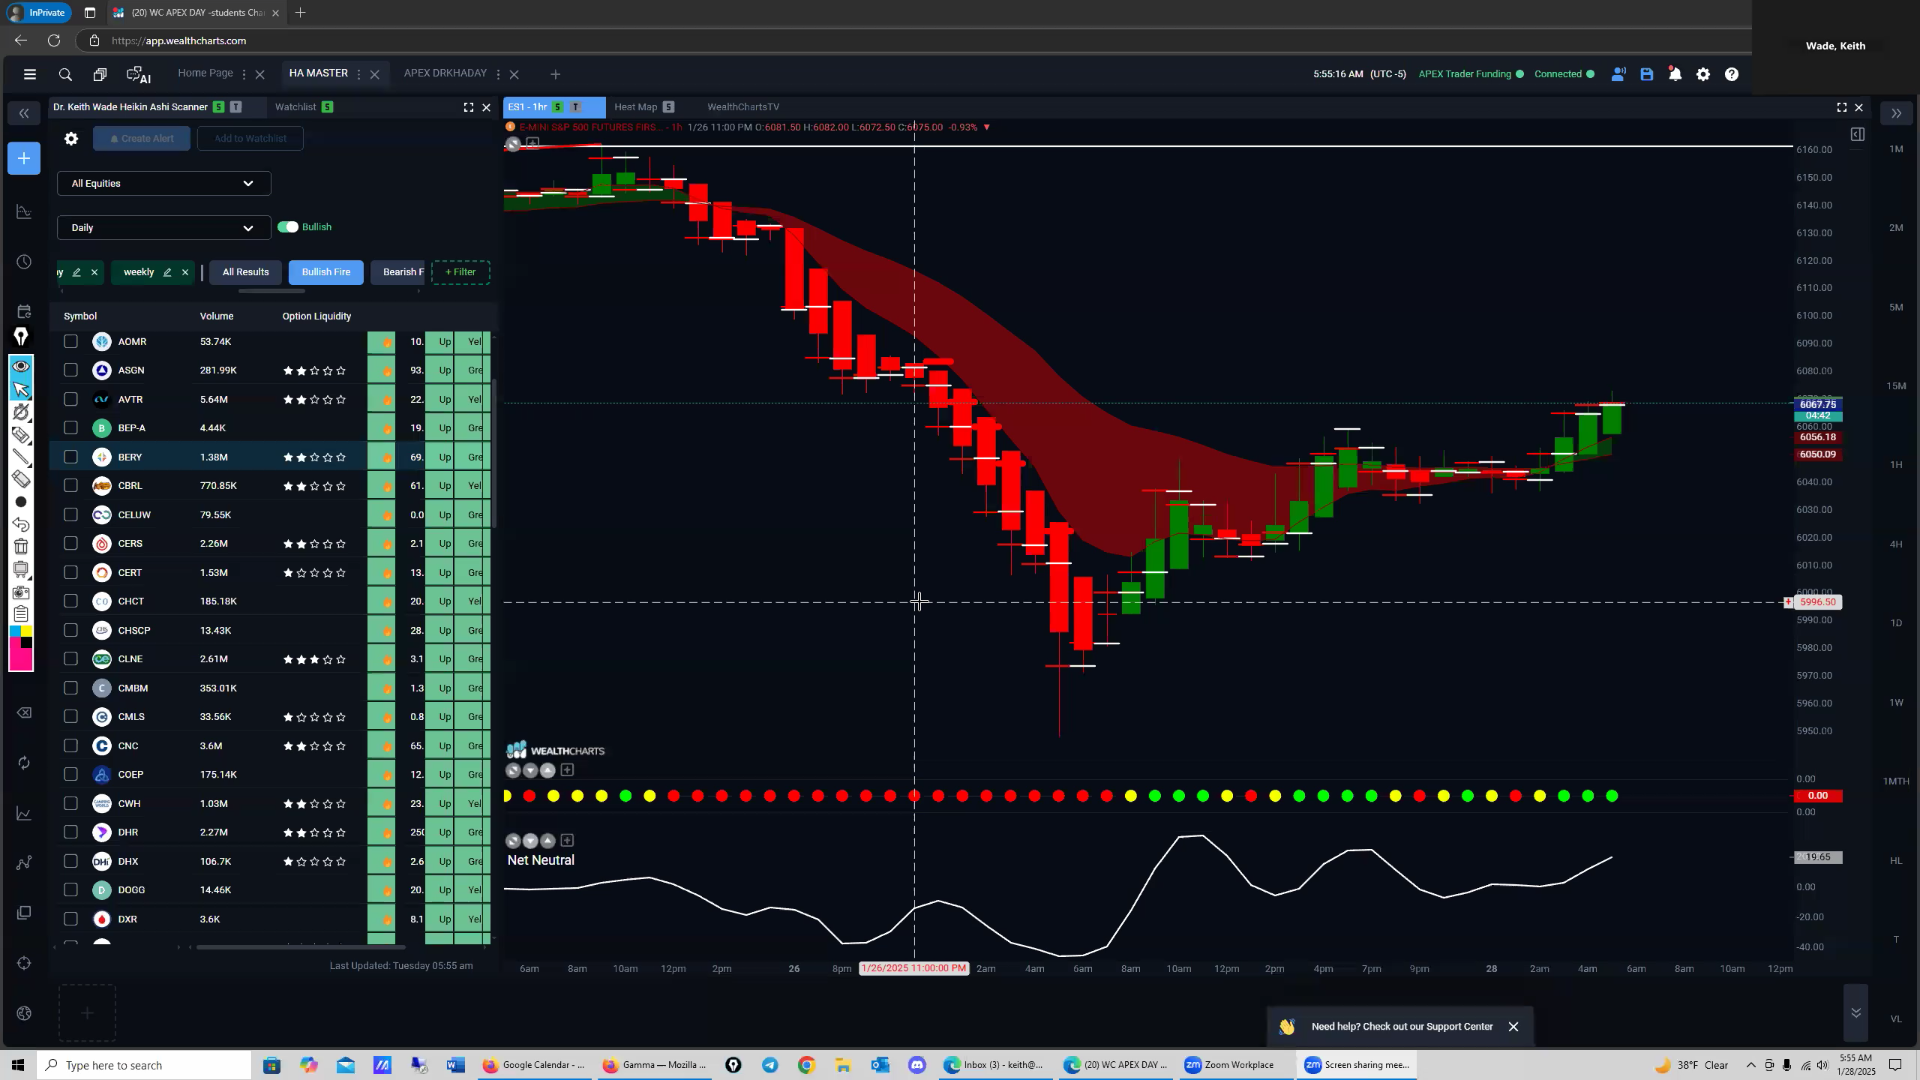Expand right panel with double chevron
Image resolution: width=1920 pixels, height=1080 pixels.
point(1896,113)
